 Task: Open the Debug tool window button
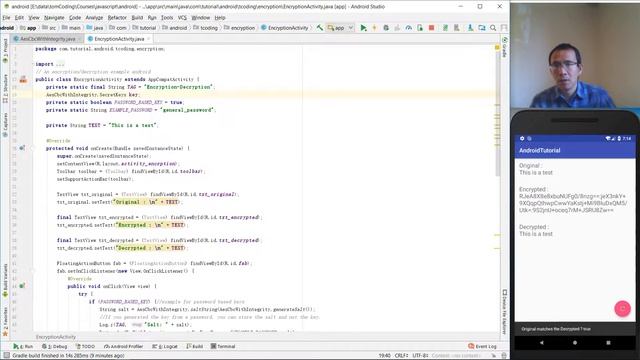pos(55,346)
